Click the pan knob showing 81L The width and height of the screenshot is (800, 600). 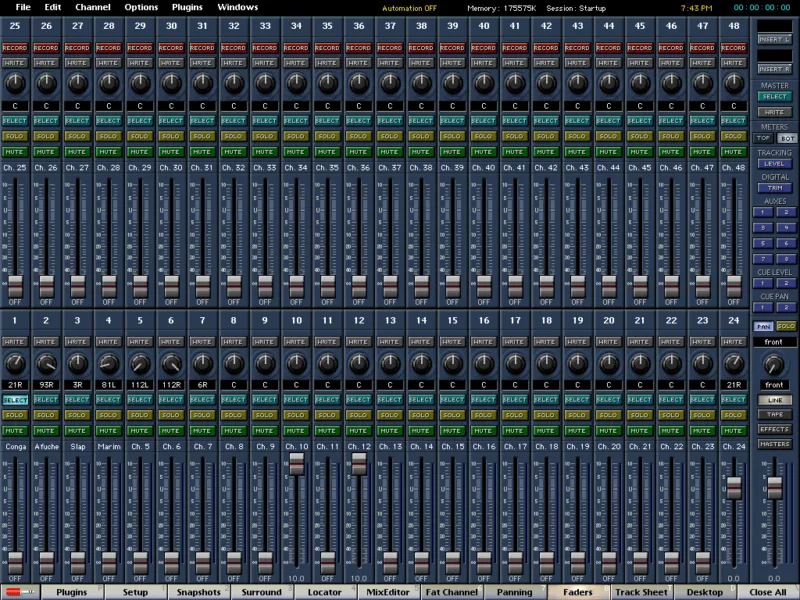(x=109, y=363)
